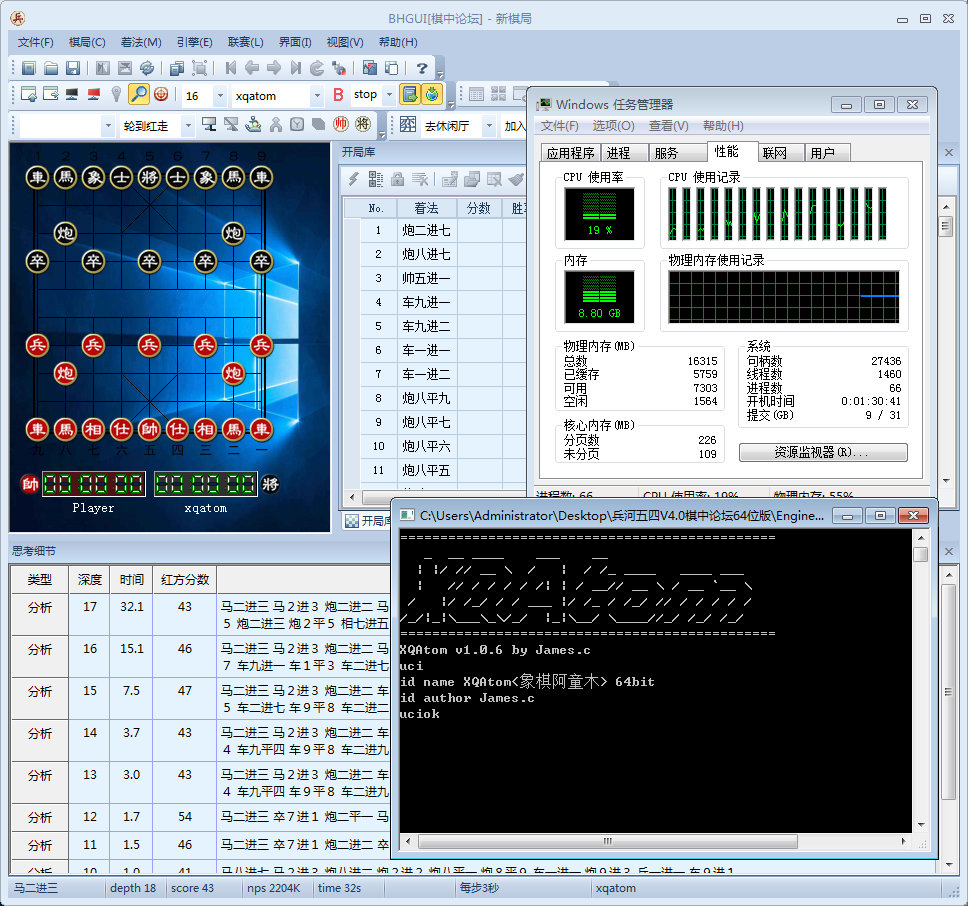Click the 资源监视器(R)... button

823,452
